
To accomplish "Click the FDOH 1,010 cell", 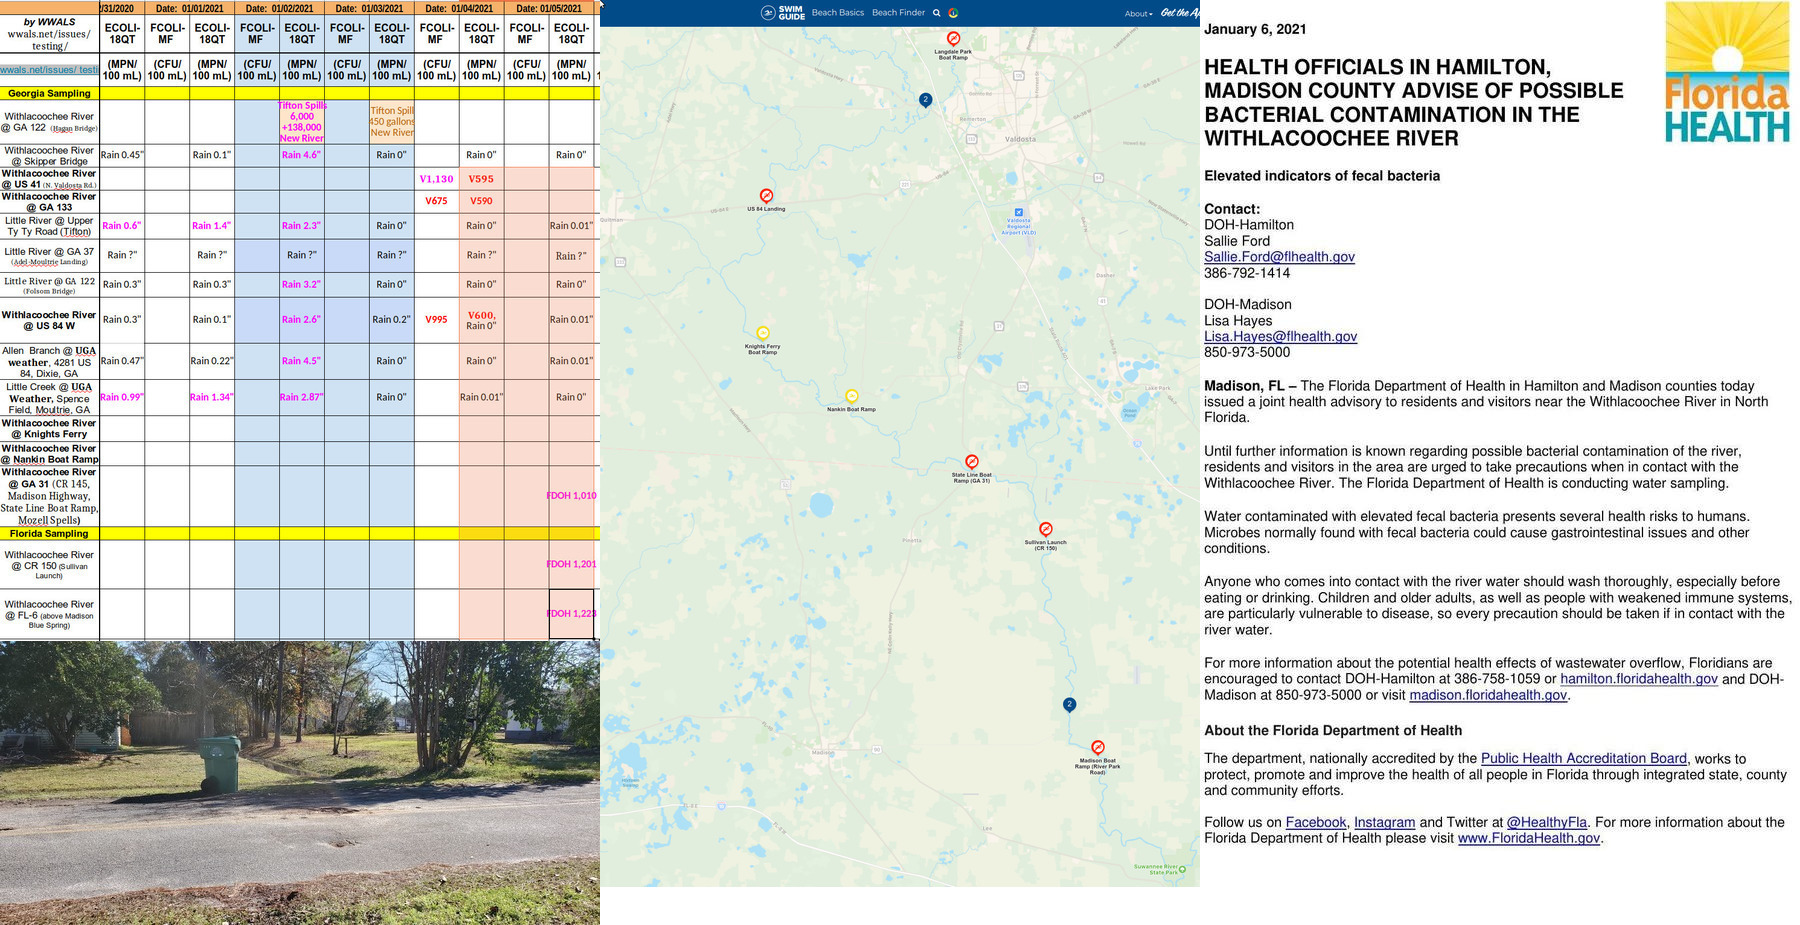I will 571,496.
